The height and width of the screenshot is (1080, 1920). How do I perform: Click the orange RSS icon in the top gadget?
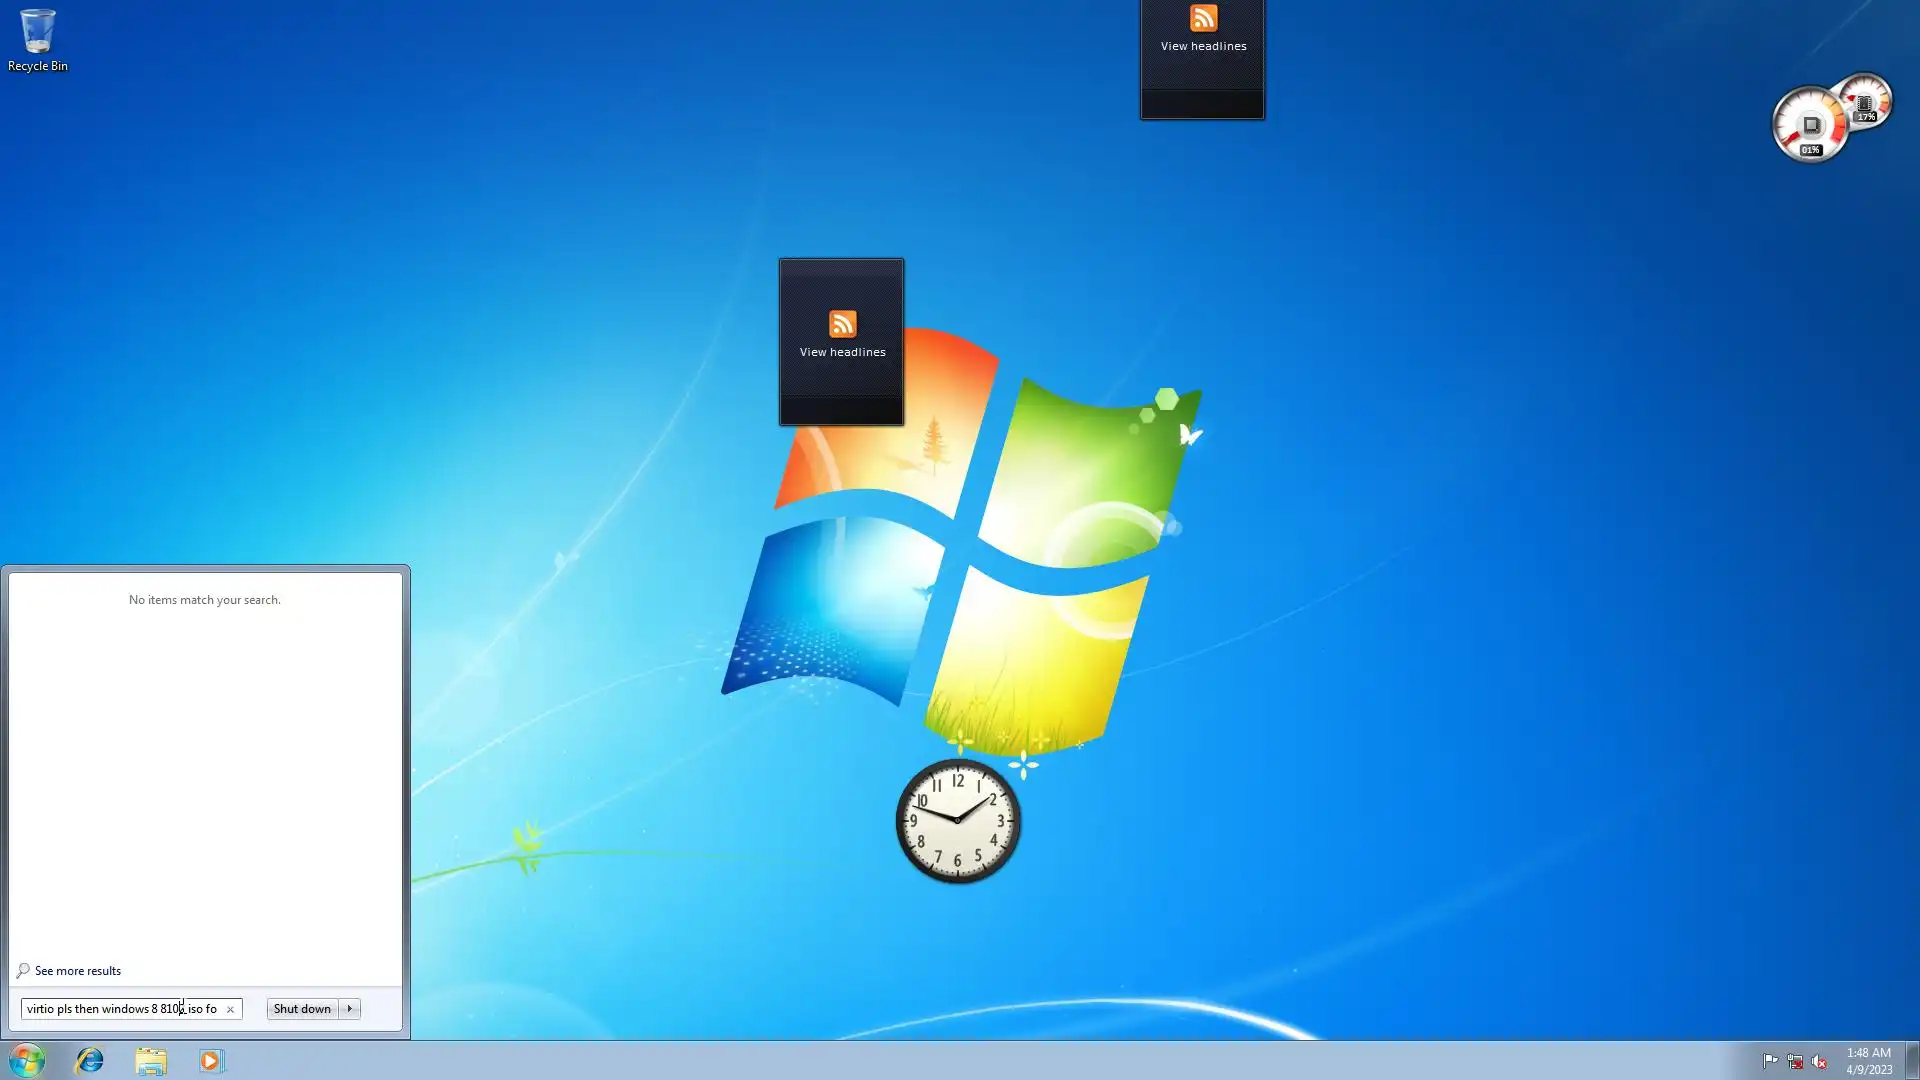(1203, 18)
